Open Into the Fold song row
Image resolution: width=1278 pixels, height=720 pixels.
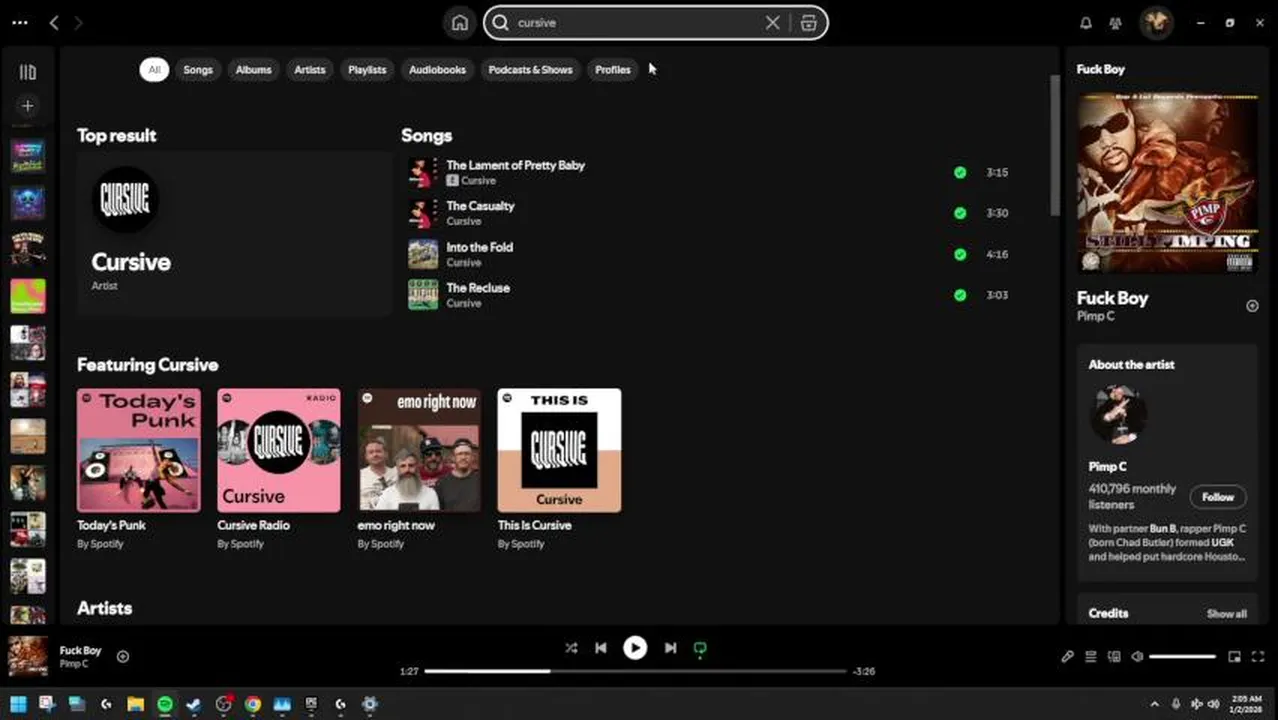point(710,254)
